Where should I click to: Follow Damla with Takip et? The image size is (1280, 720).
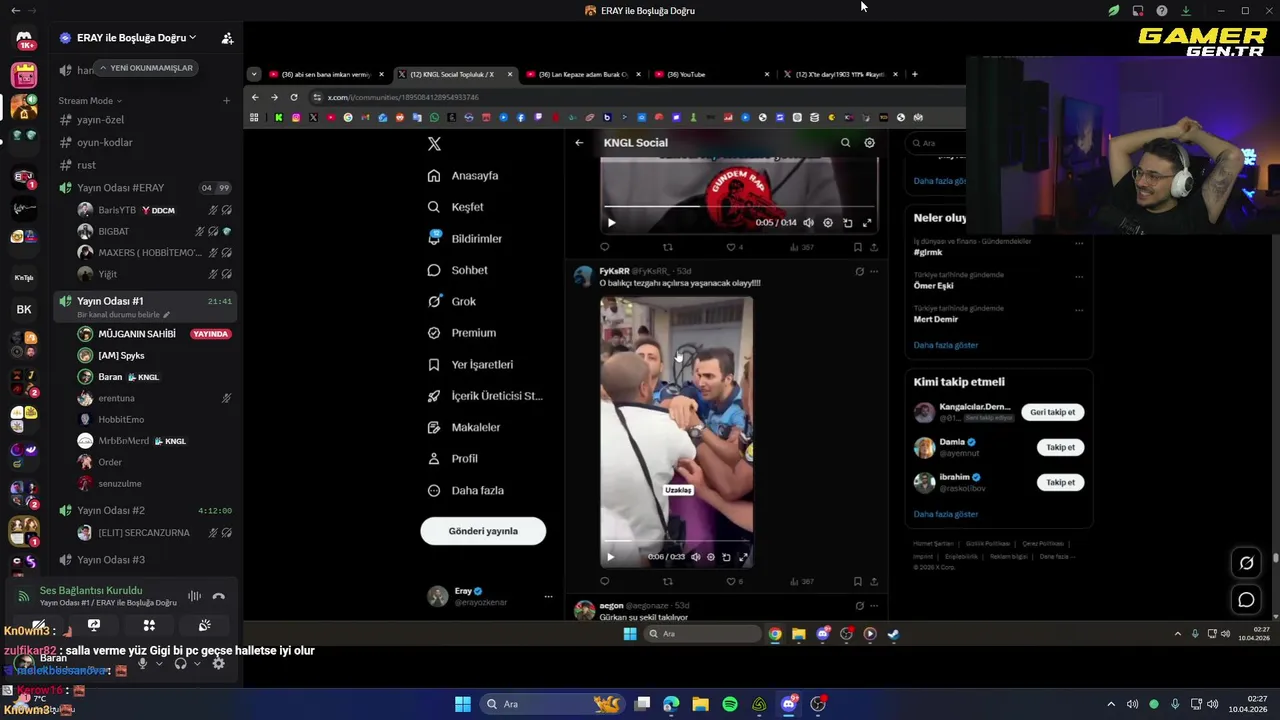(x=1060, y=447)
